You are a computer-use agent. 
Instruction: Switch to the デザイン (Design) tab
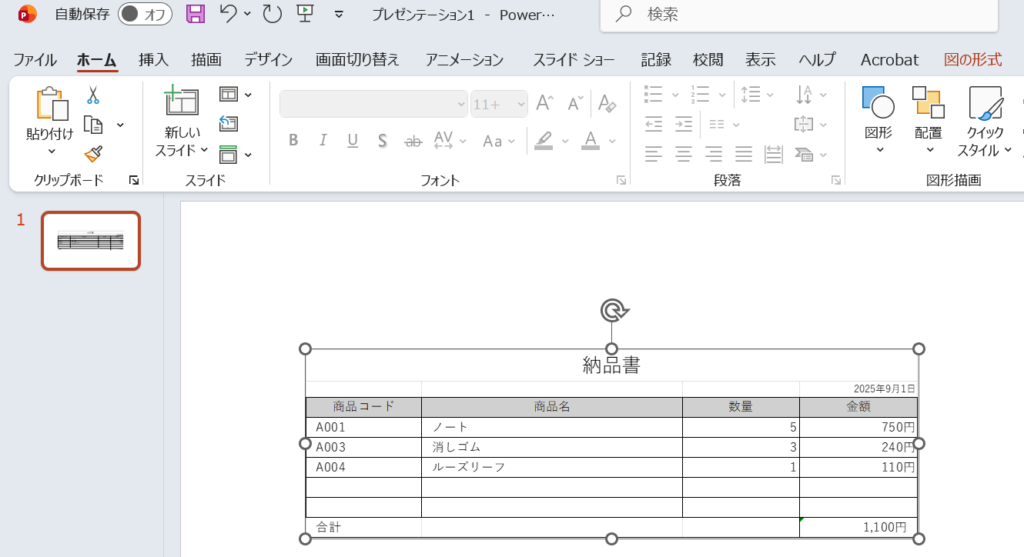pos(268,59)
